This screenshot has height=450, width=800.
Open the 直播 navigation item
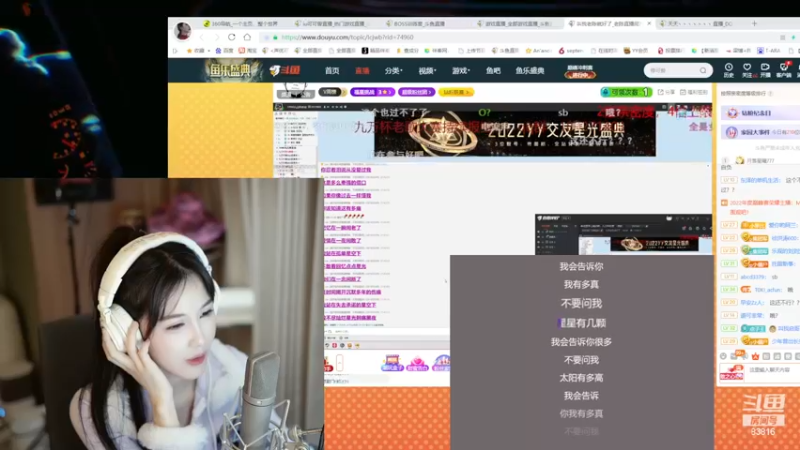[x=362, y=70]
